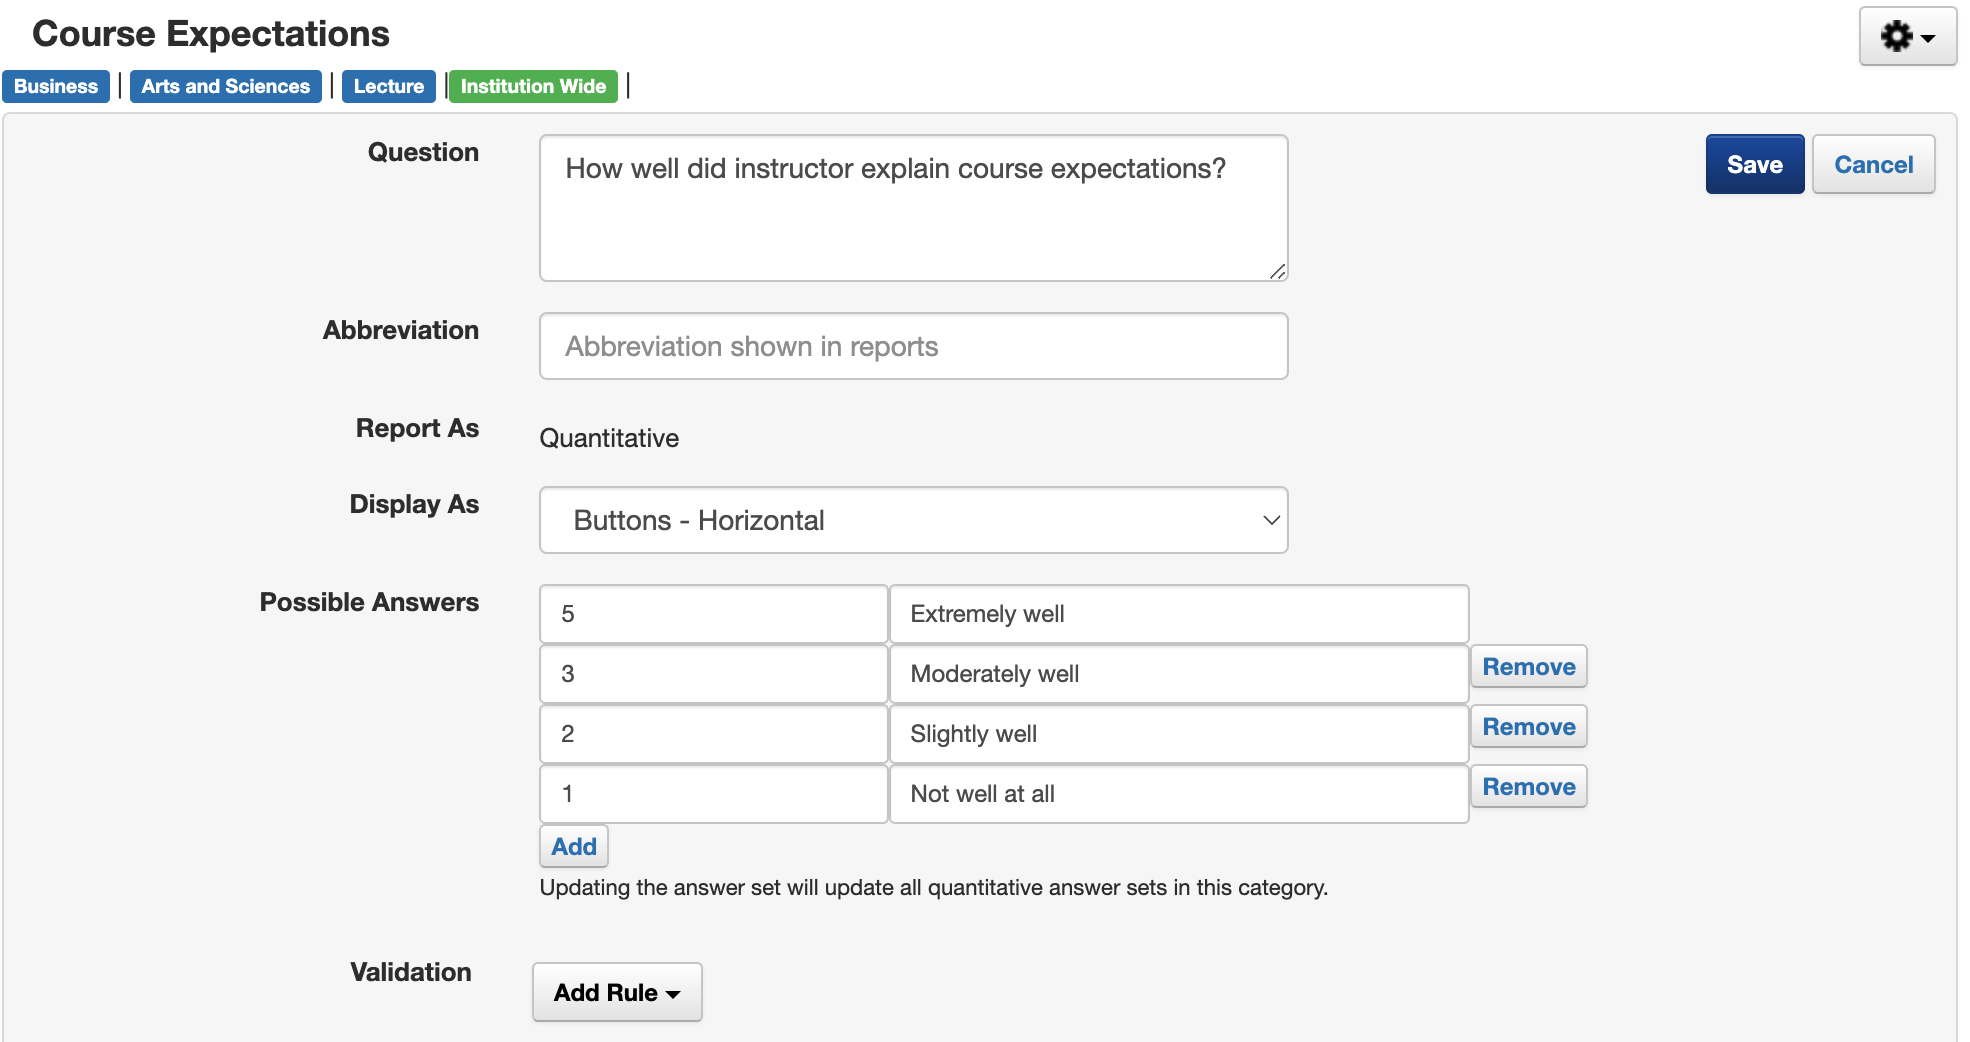Open the Display As dropdown

pyautogui.click(x=913, y=520)
